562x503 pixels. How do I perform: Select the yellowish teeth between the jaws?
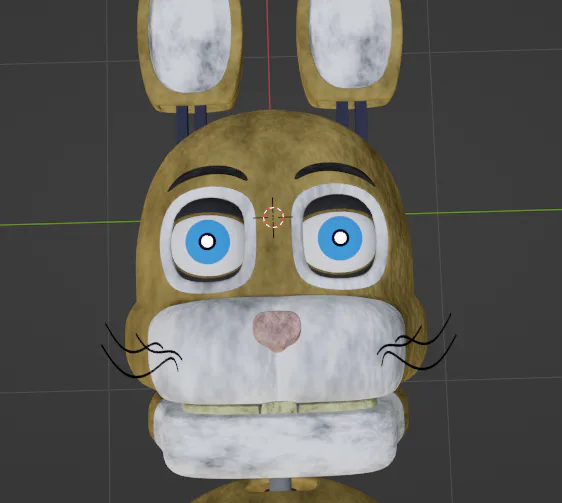coord(279,407)
